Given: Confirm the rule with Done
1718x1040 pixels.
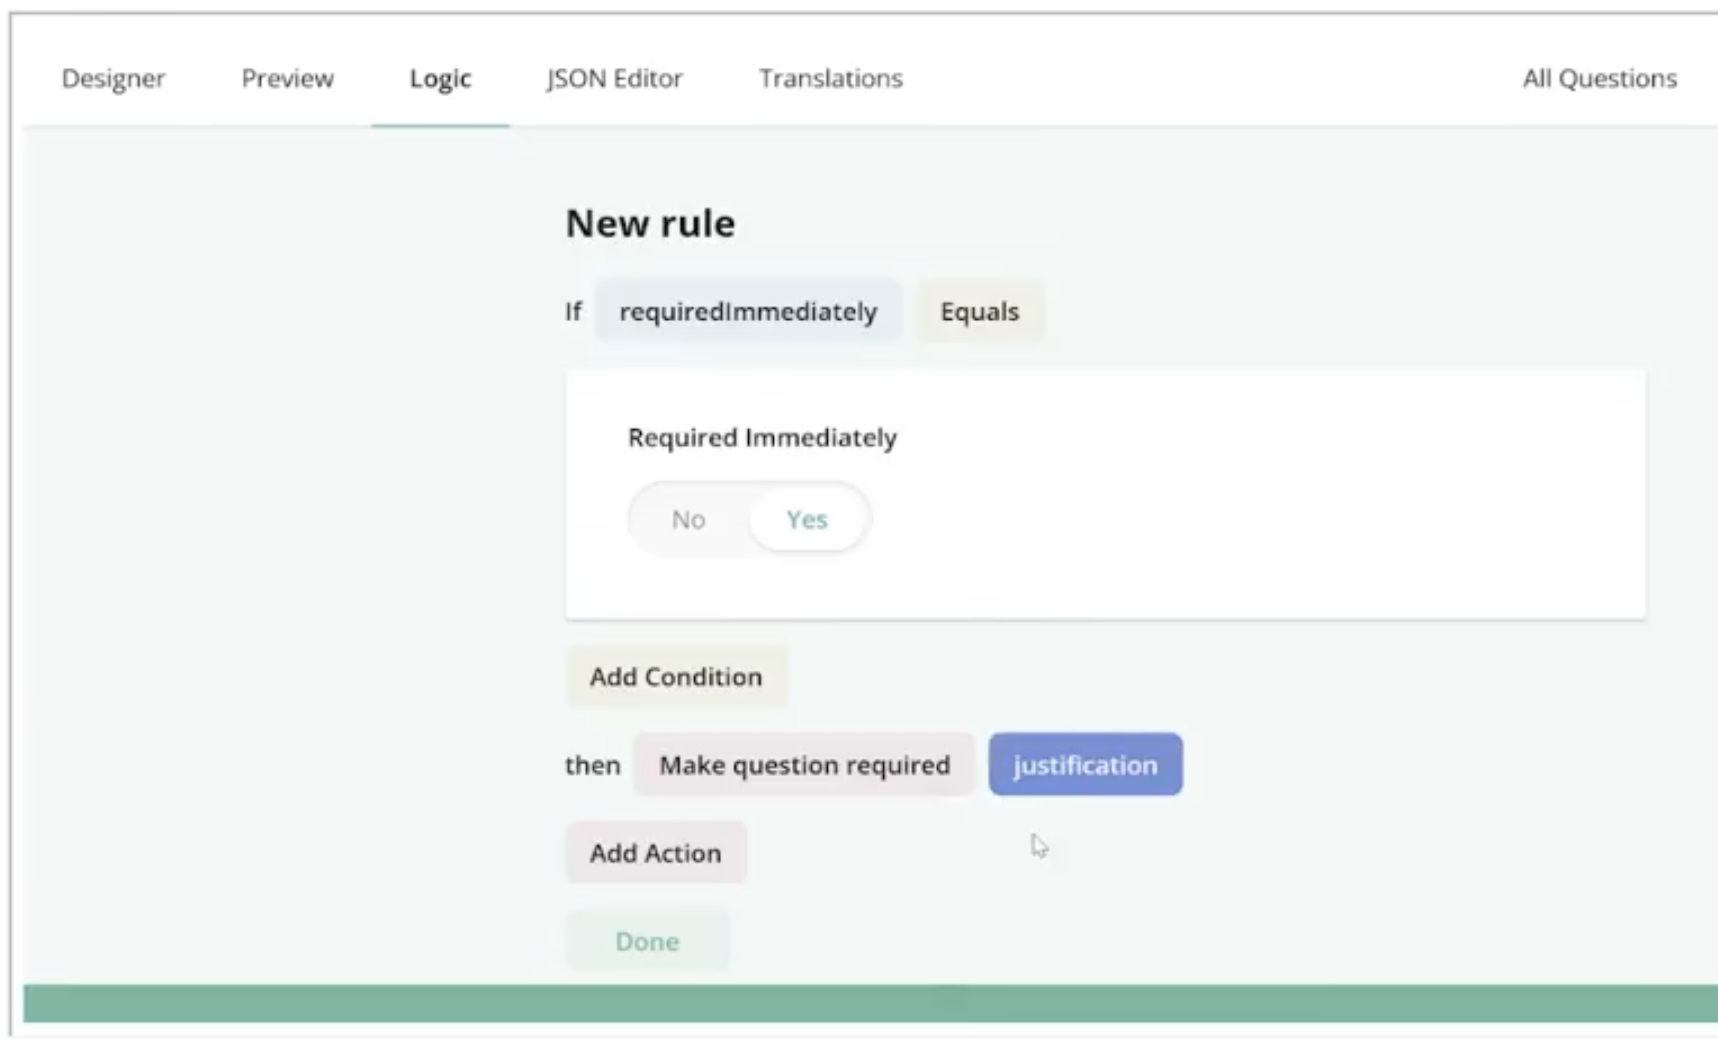Looking at the screenshot, I should point(647,941).
